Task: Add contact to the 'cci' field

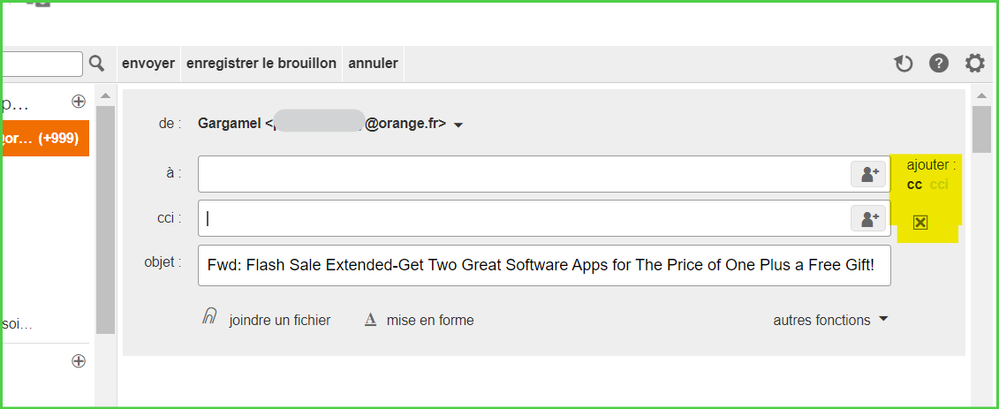Action: click(868, 219)
